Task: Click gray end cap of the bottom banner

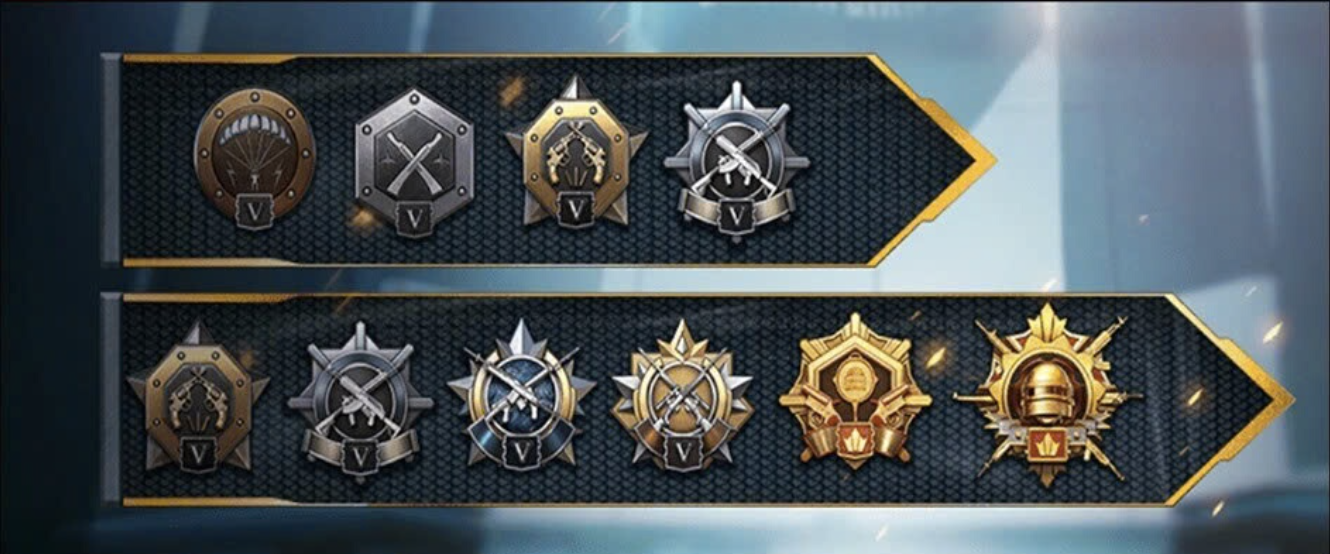Action: 111,398
